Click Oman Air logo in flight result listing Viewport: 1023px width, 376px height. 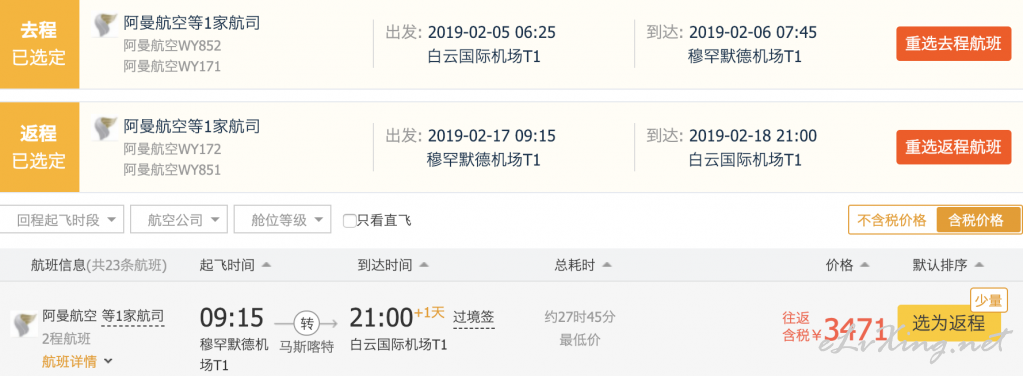coord(23,324)
